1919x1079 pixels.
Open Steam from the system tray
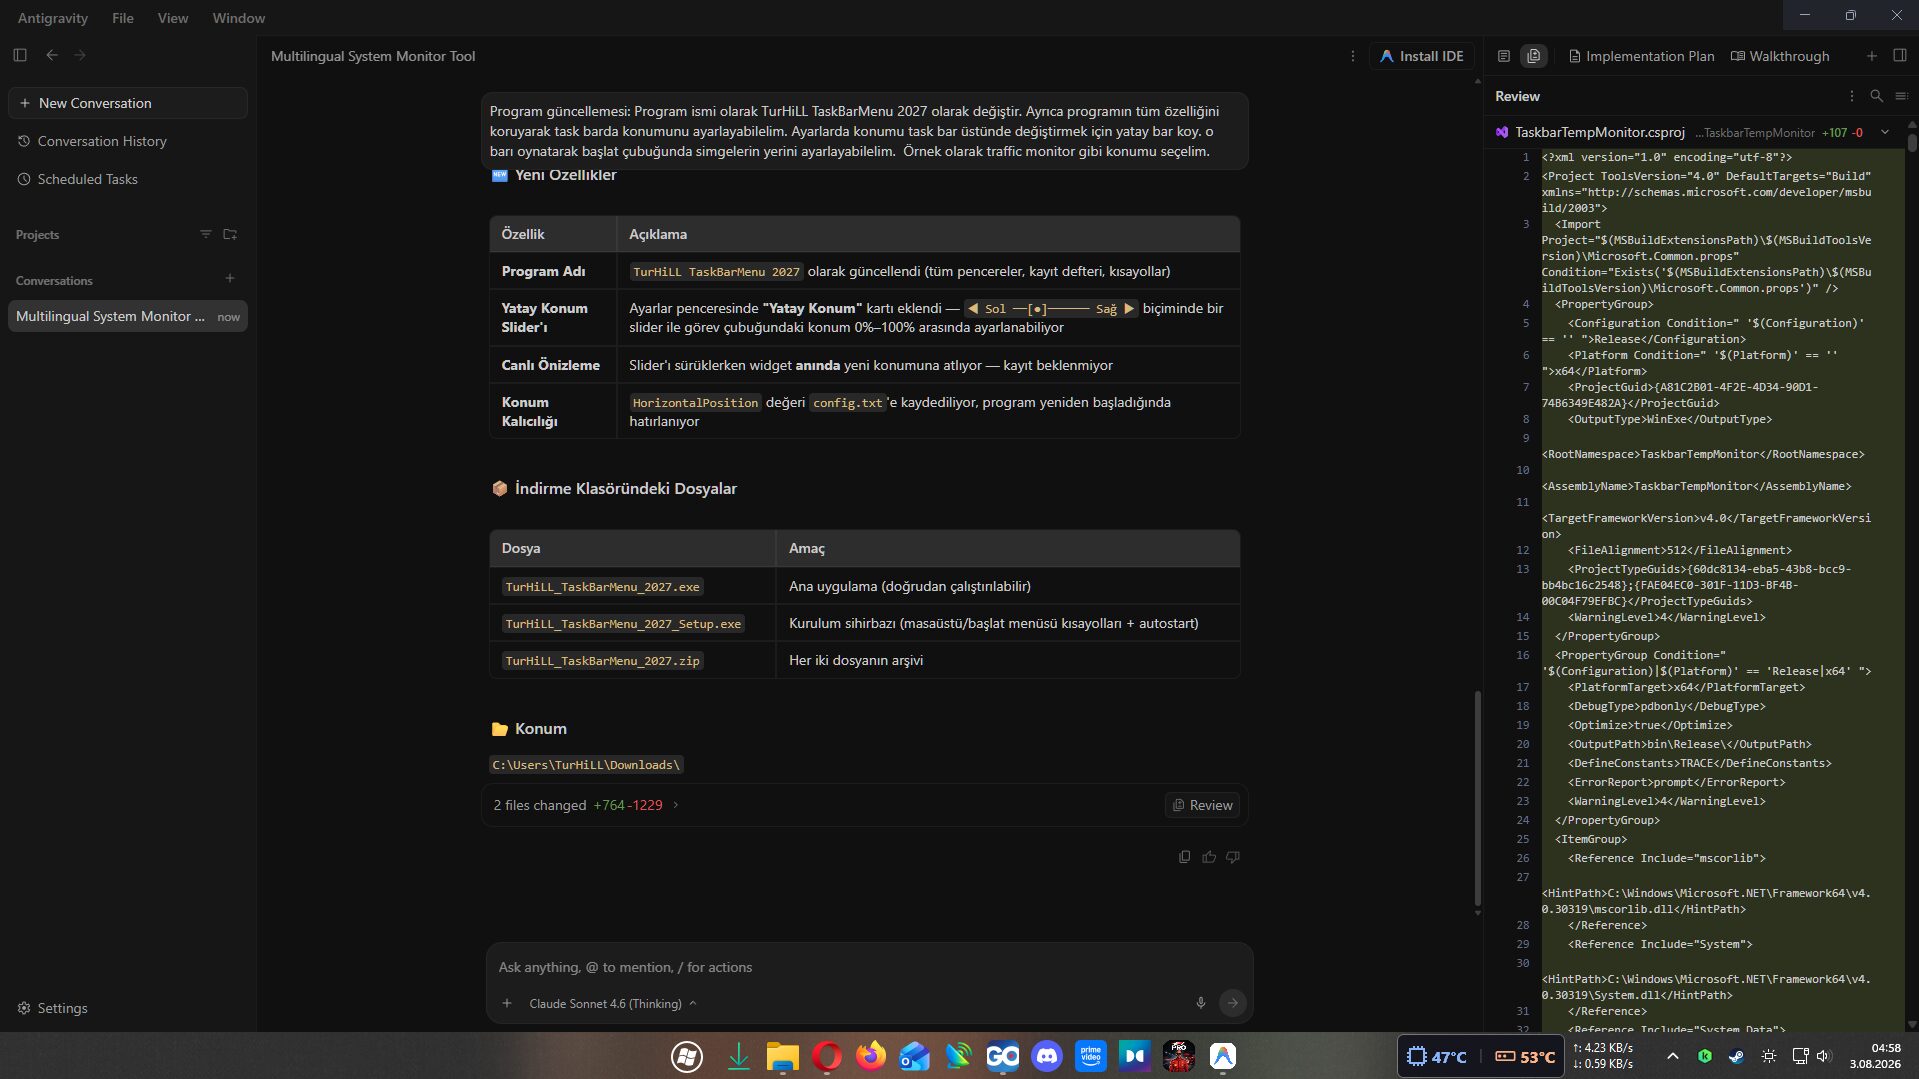(1737, 1056)
